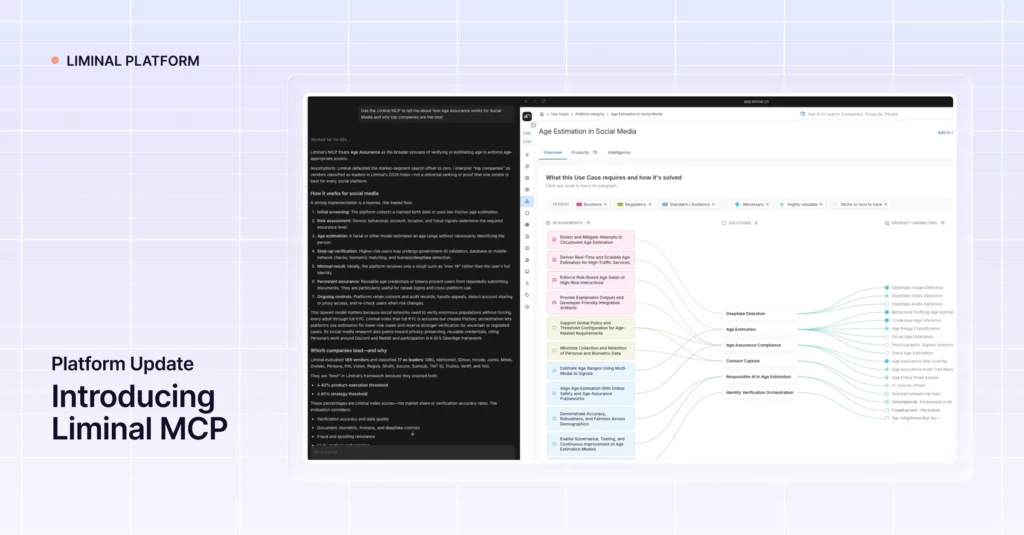The width and height of the screenshot is (1024, 535).
Task: Click the browser reload icon in the top bar
Action: click(543, 101)
